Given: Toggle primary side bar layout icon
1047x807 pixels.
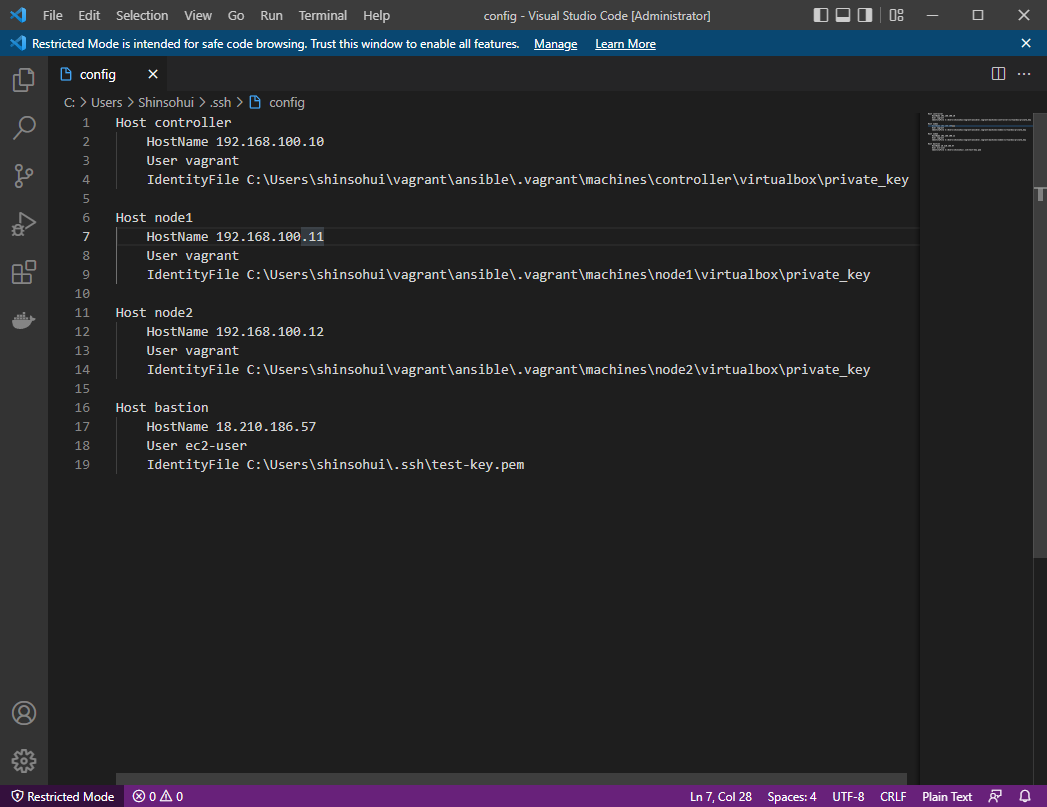Looking at the screenshot, I should tap(821, 15).
